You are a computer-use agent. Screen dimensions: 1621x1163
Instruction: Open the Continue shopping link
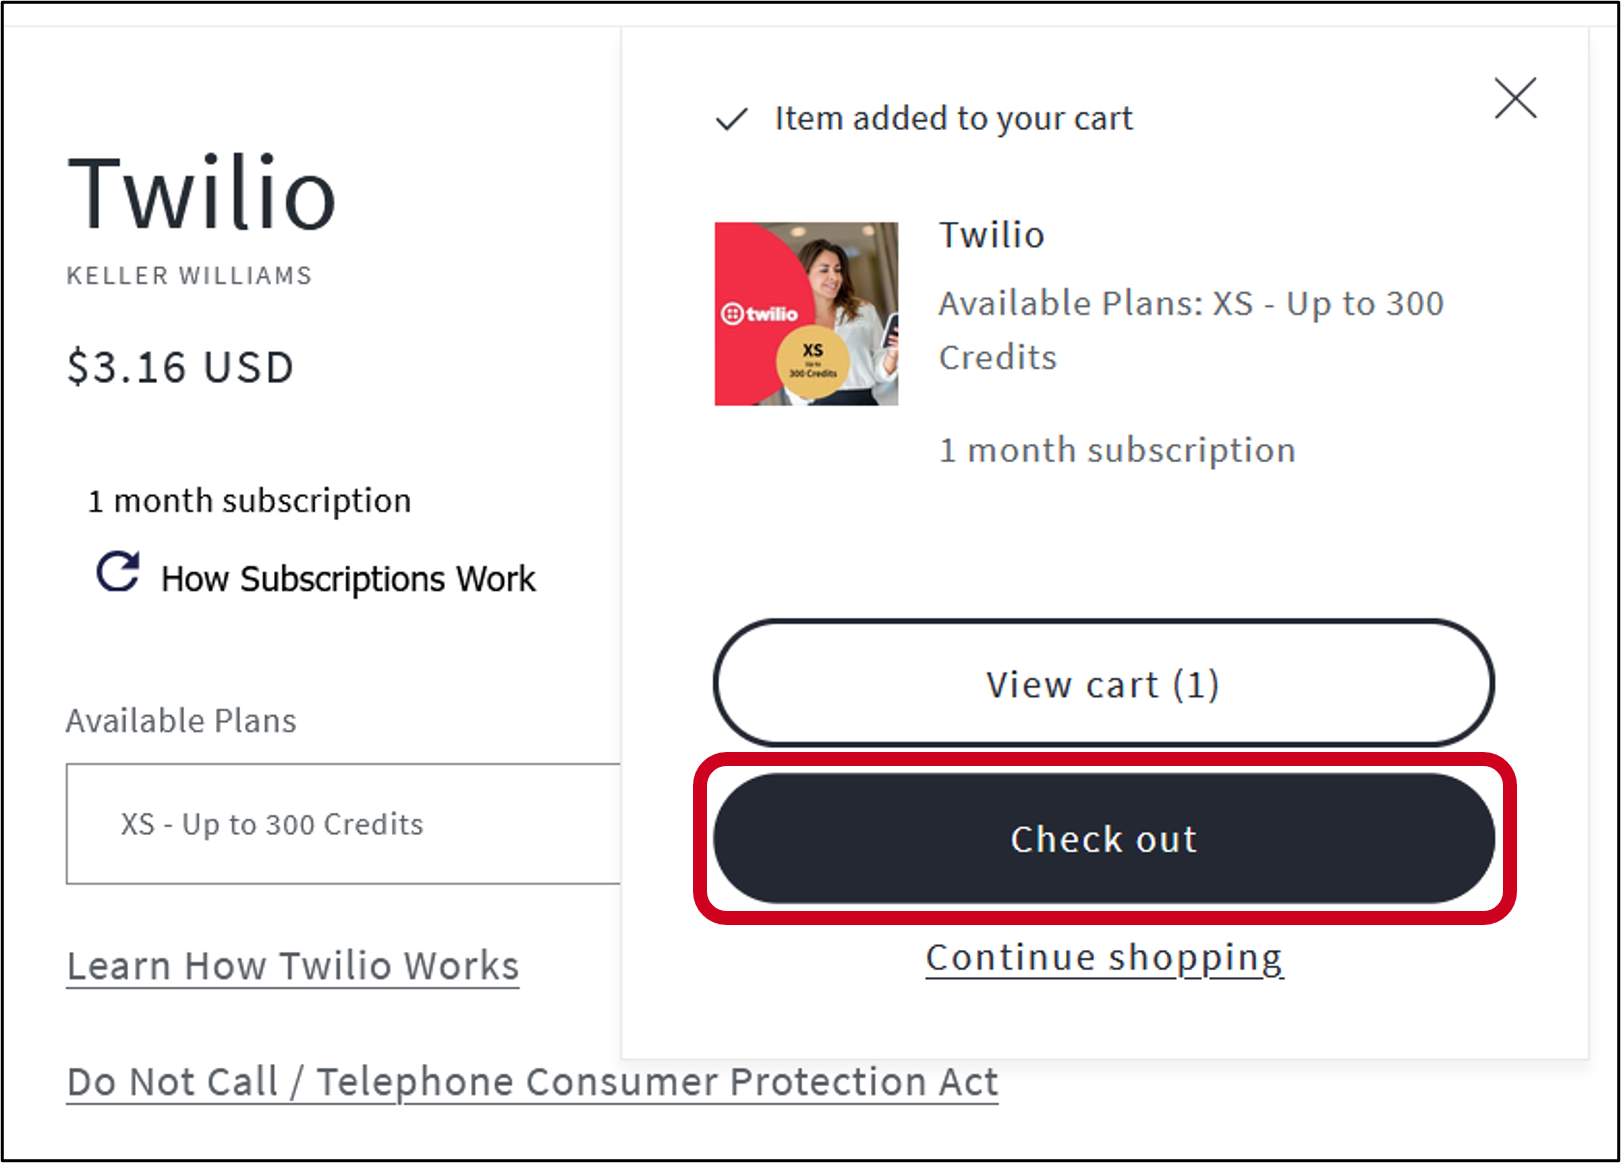coord(1104,956)
